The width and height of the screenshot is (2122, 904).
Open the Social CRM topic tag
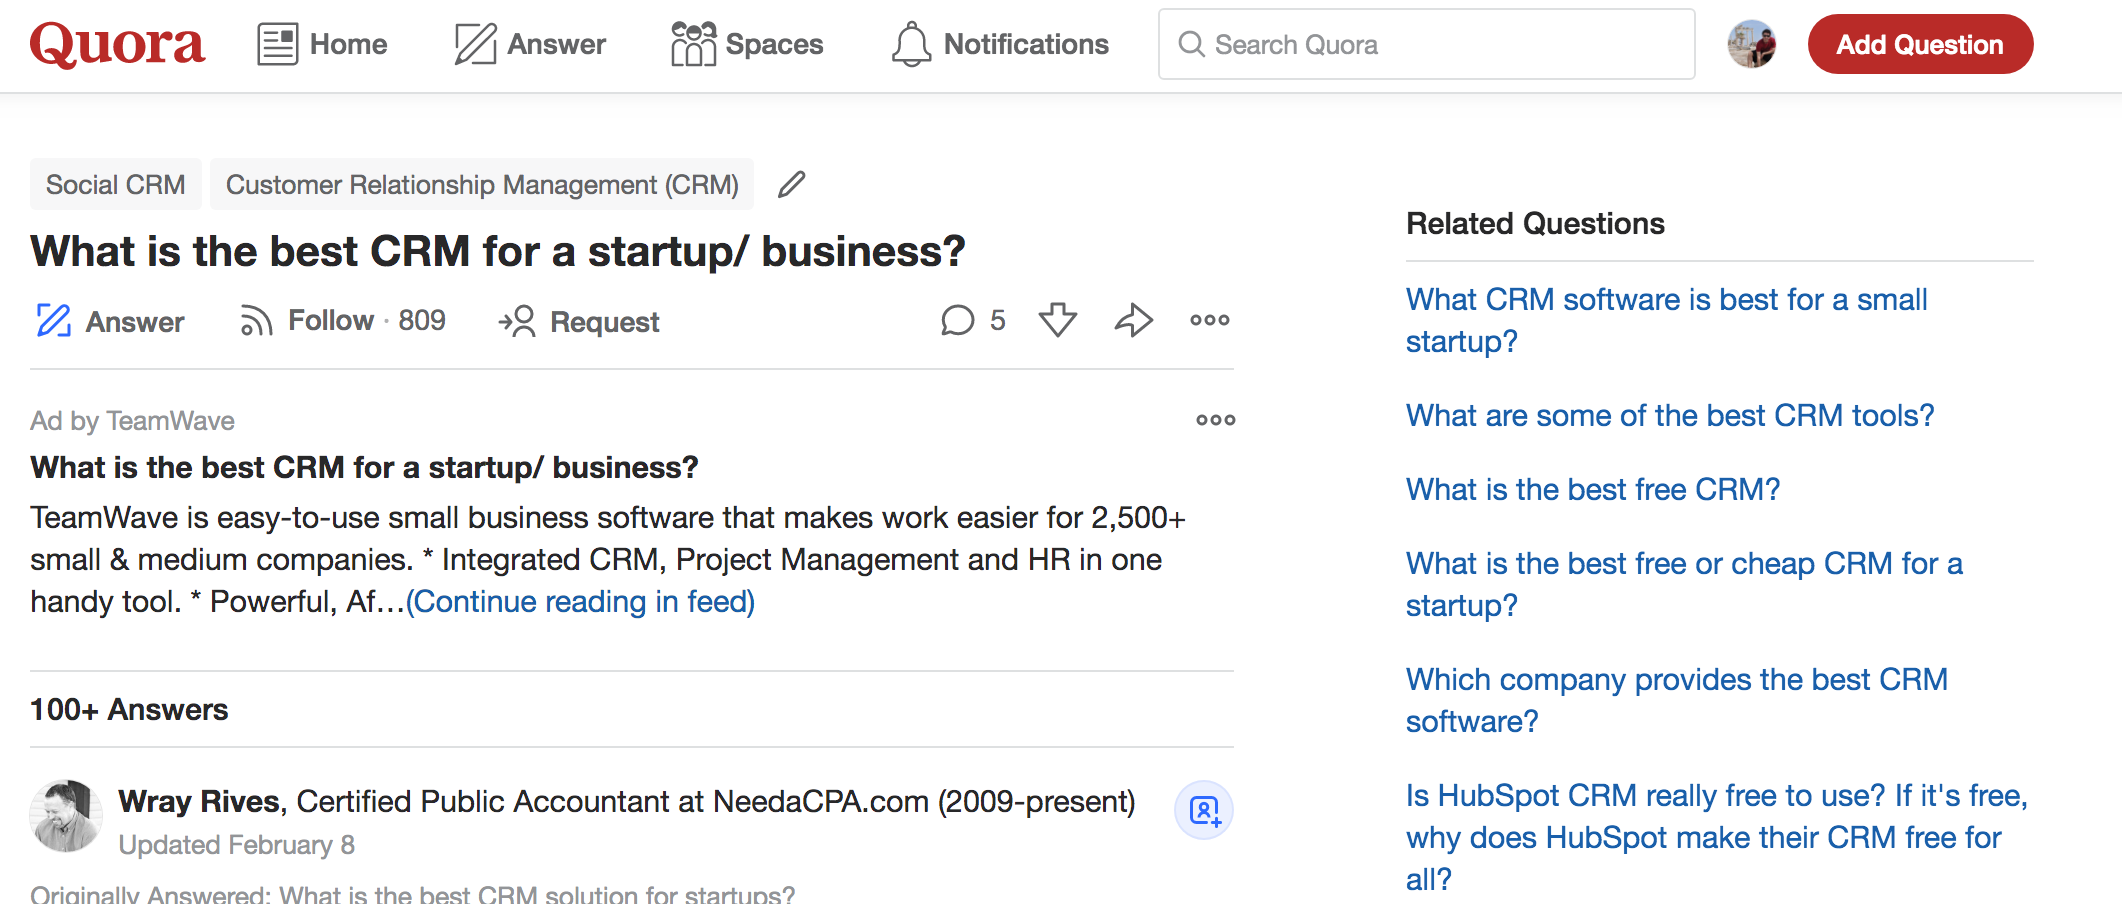point(116,184)
